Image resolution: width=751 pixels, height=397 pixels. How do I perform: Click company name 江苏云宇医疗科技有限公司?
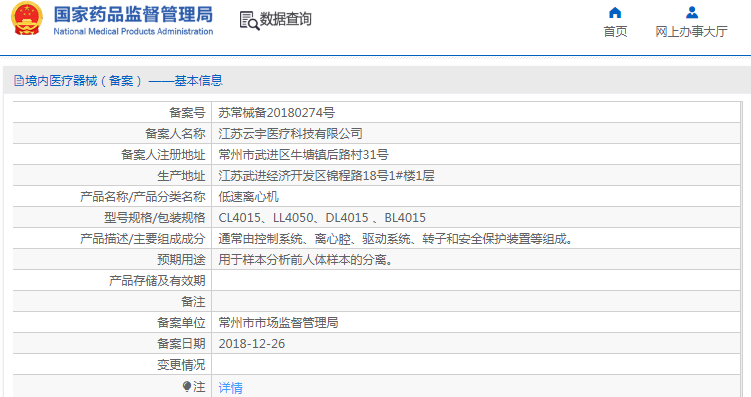(x=290, y=134)
